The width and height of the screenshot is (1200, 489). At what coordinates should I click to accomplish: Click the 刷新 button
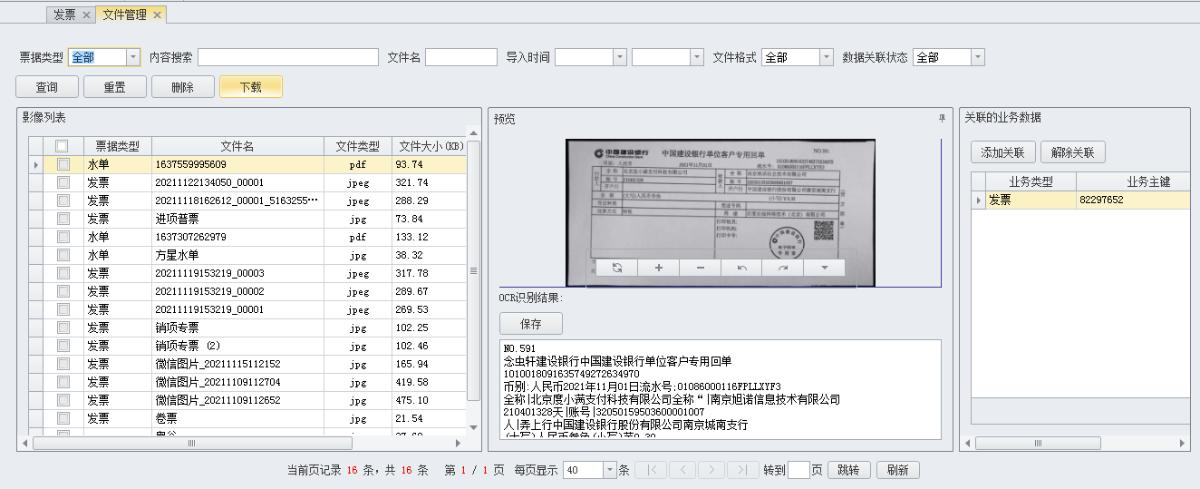[x=898, y=470]
